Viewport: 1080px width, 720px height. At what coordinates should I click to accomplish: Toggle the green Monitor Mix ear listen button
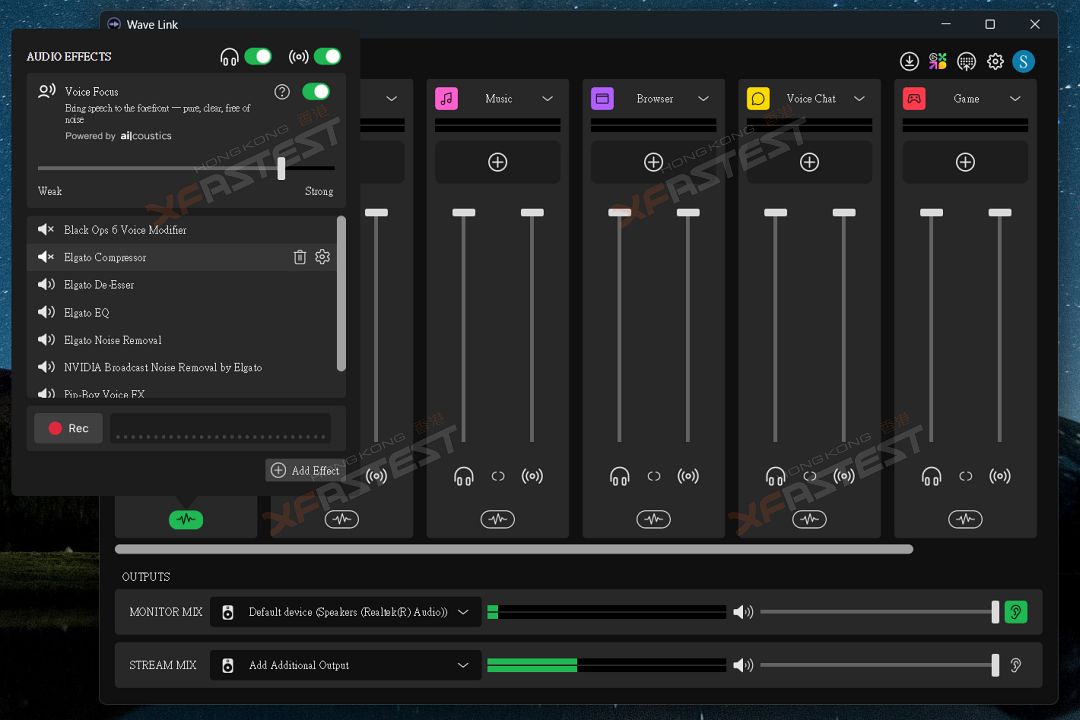(1016, 612)
